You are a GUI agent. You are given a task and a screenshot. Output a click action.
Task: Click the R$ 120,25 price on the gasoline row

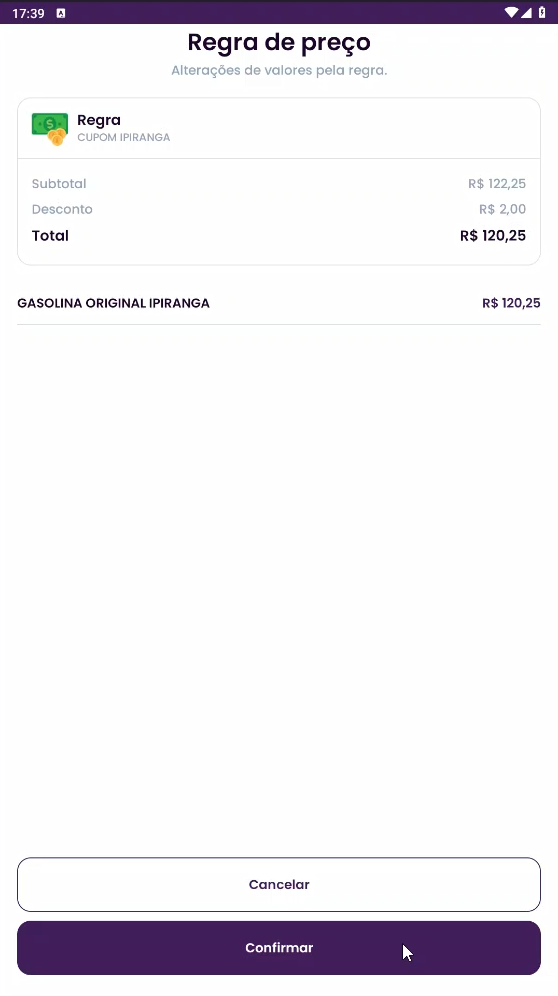click(x=511, y=303)
